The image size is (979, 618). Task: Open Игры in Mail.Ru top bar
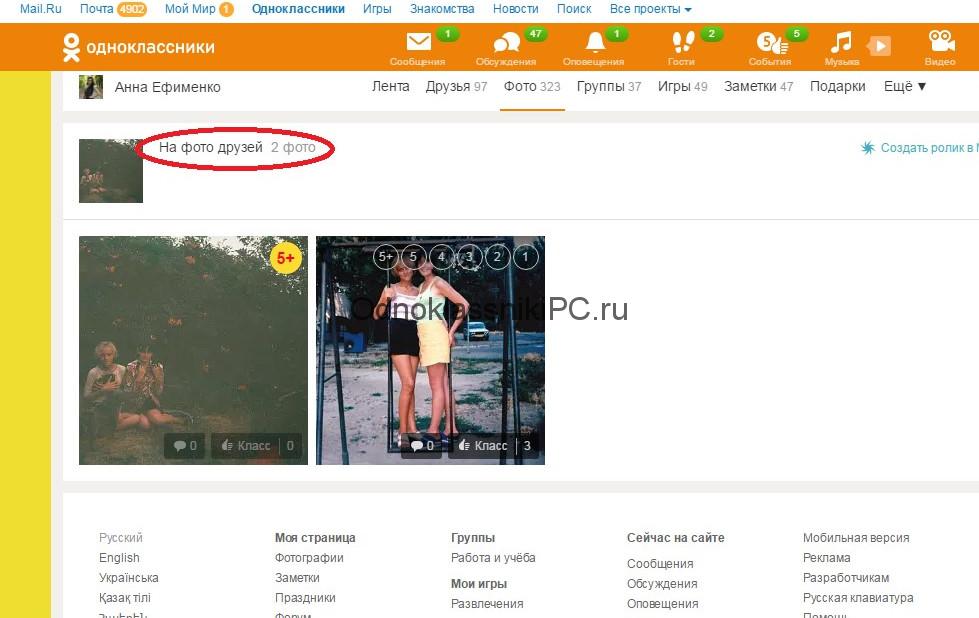[x=377, y=9]
